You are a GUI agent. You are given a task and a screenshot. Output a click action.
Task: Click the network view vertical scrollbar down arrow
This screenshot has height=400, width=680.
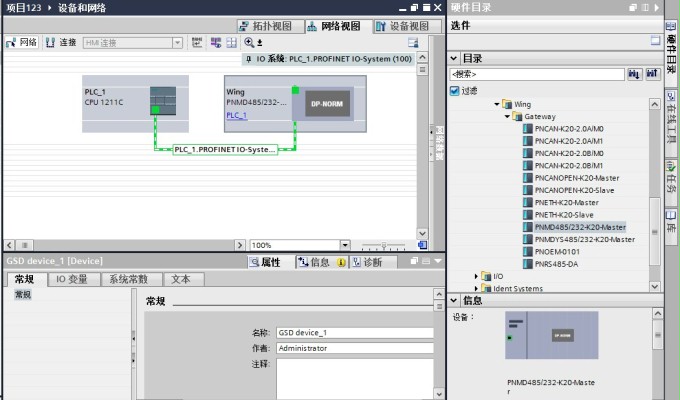tap(422, 233)
